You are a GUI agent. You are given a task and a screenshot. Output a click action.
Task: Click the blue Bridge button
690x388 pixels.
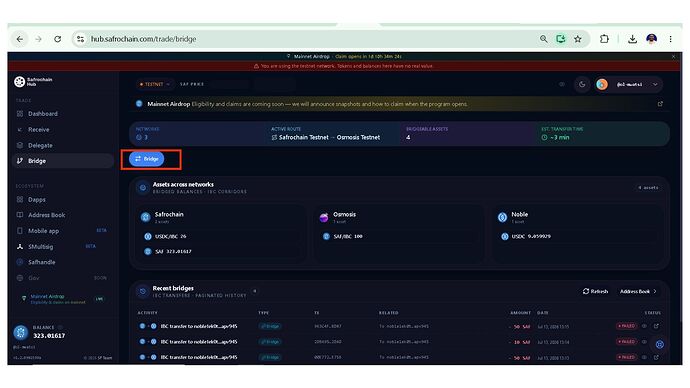tap(147, 159)
